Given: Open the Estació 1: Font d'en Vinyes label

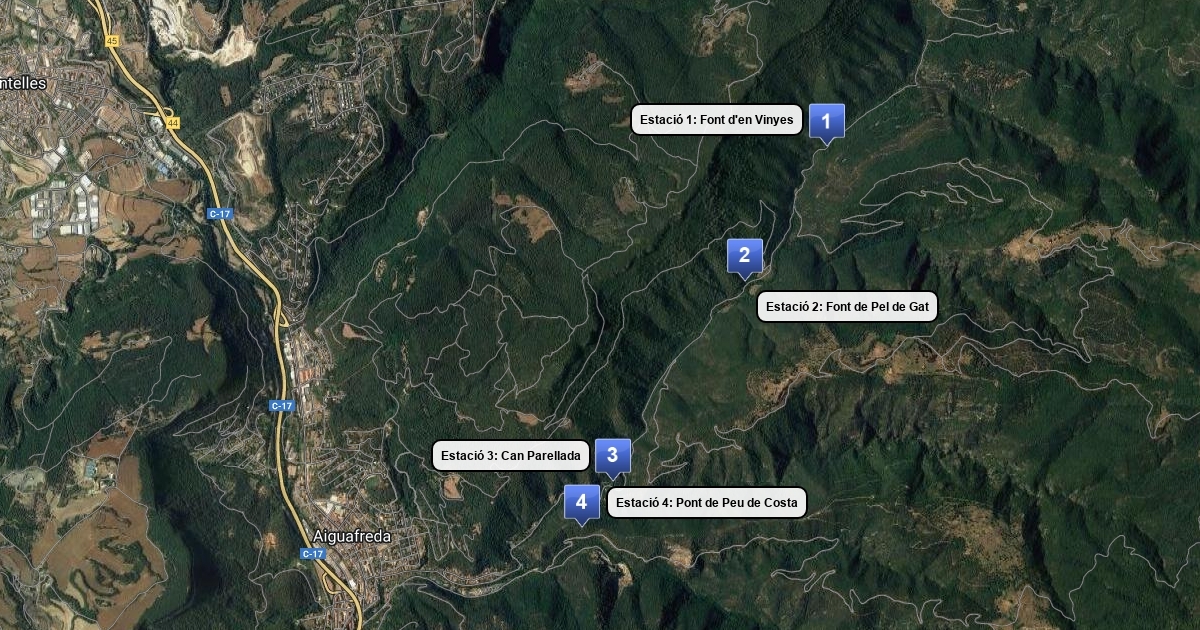Looking at the screenshot, I should pos(716,120).
